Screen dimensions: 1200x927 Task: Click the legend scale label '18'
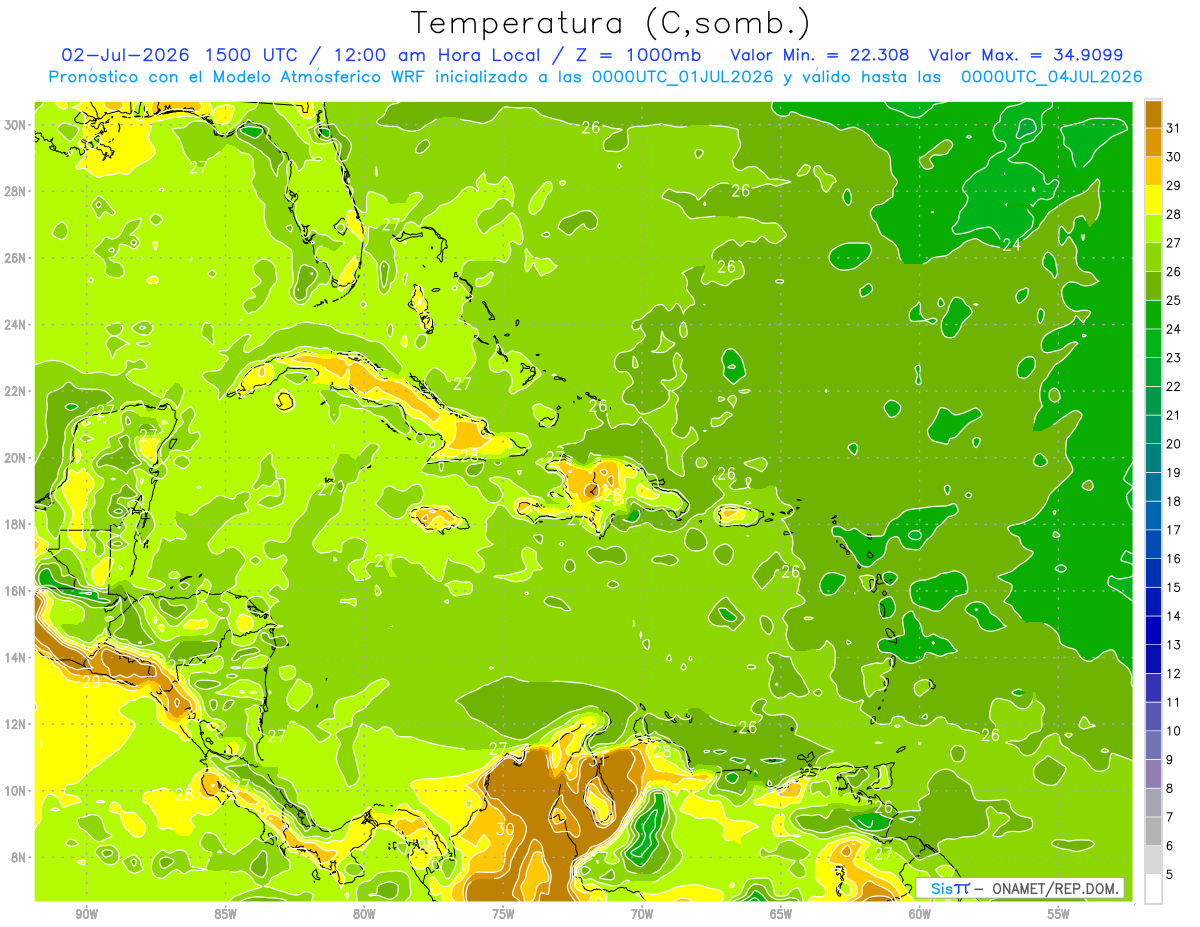click(x=1174, y=501)
